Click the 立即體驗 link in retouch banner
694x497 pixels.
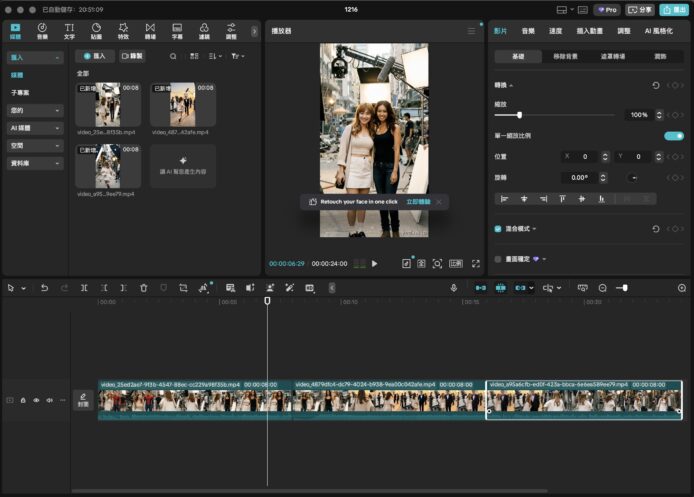[418, 202]
